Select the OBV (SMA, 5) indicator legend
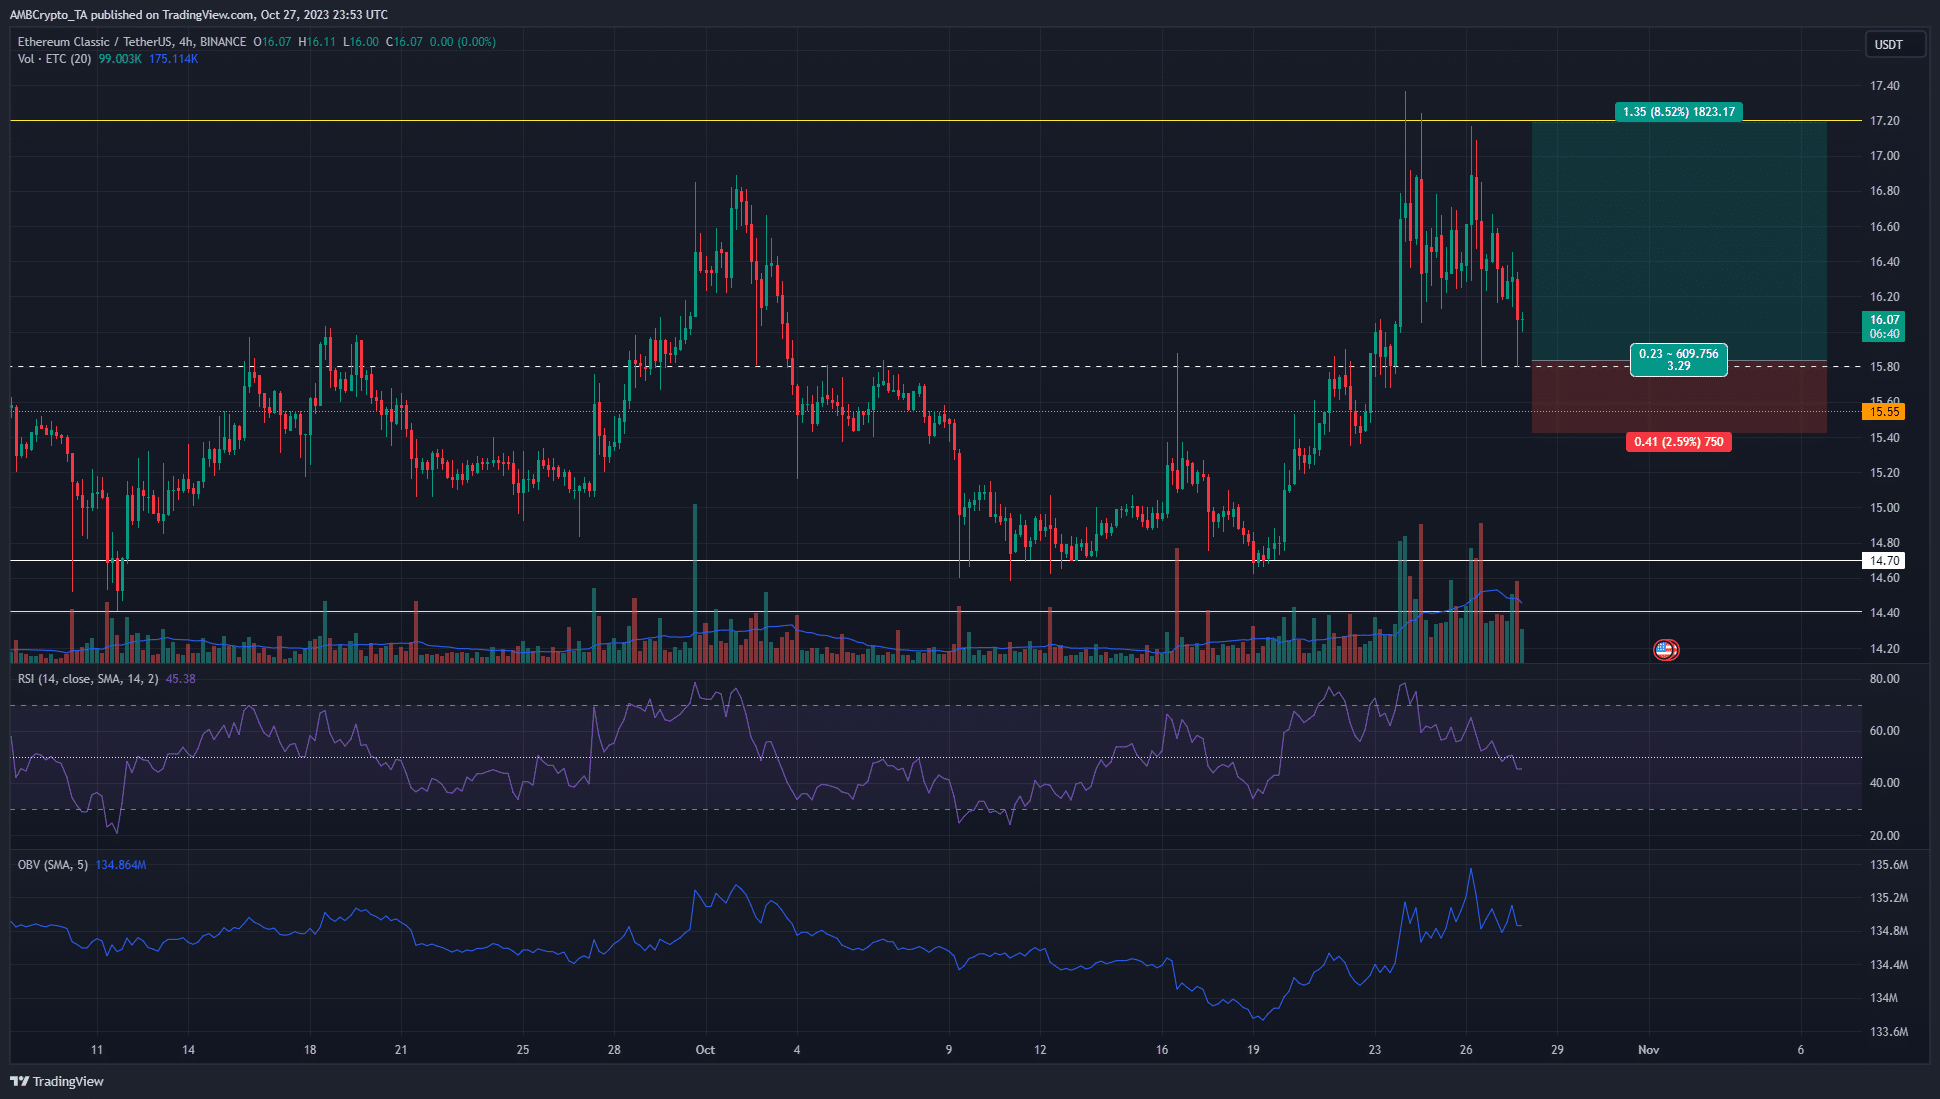The image size is (1940, 1099). coord(53,865)
